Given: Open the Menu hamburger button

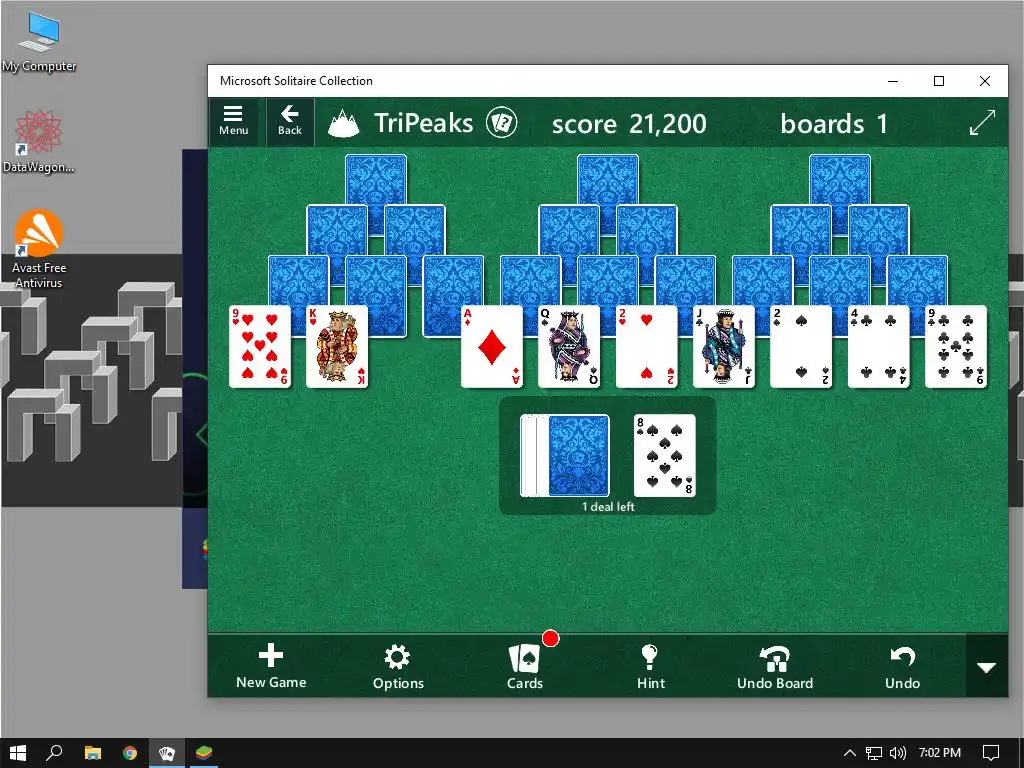Looking at the screenshot, I should pos(233,121).
